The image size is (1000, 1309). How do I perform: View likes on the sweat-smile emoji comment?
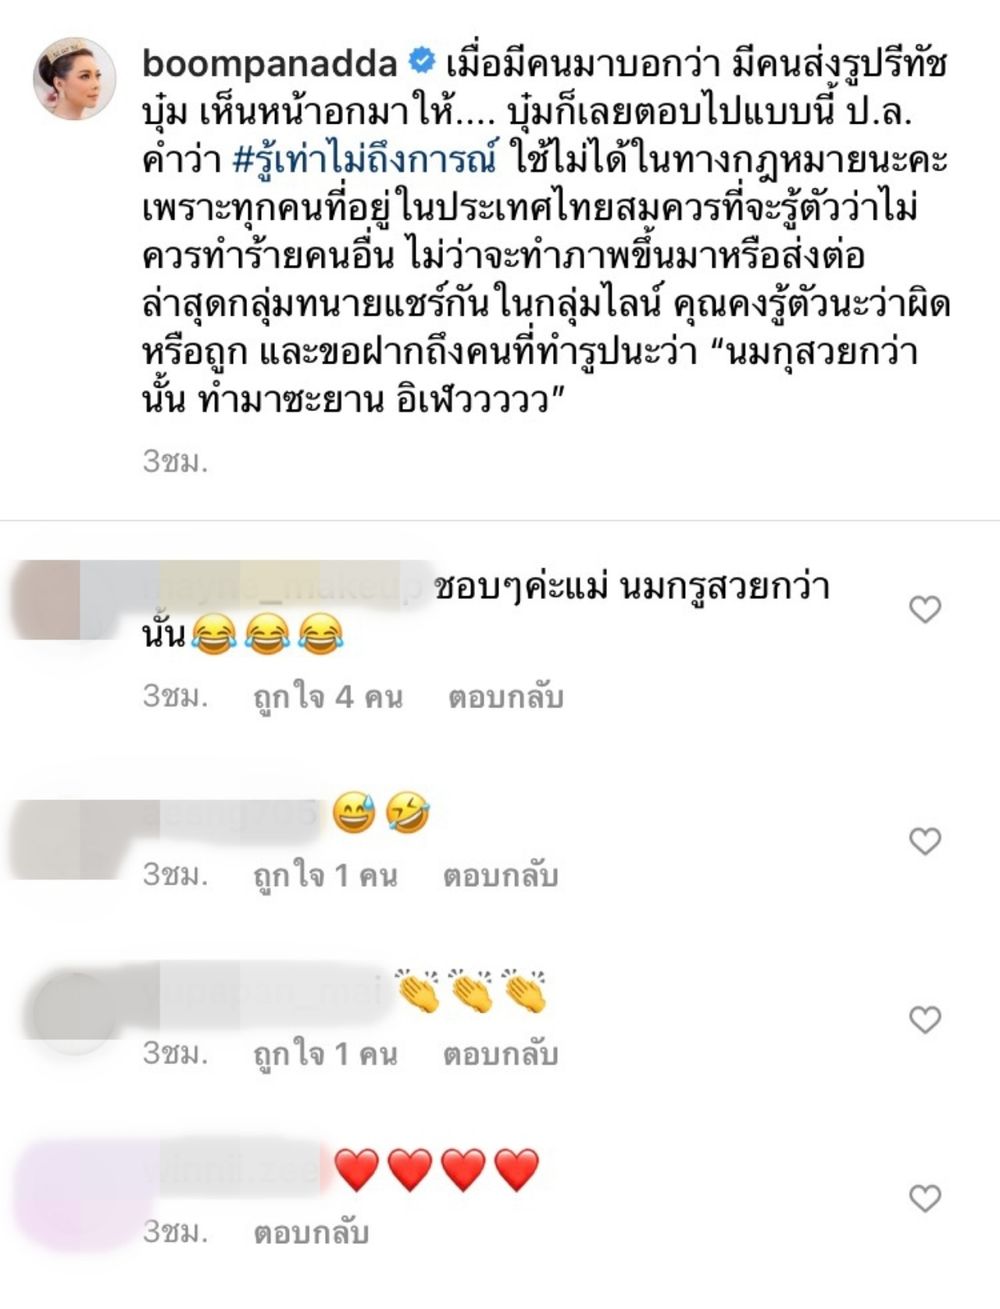click(324, 876)
